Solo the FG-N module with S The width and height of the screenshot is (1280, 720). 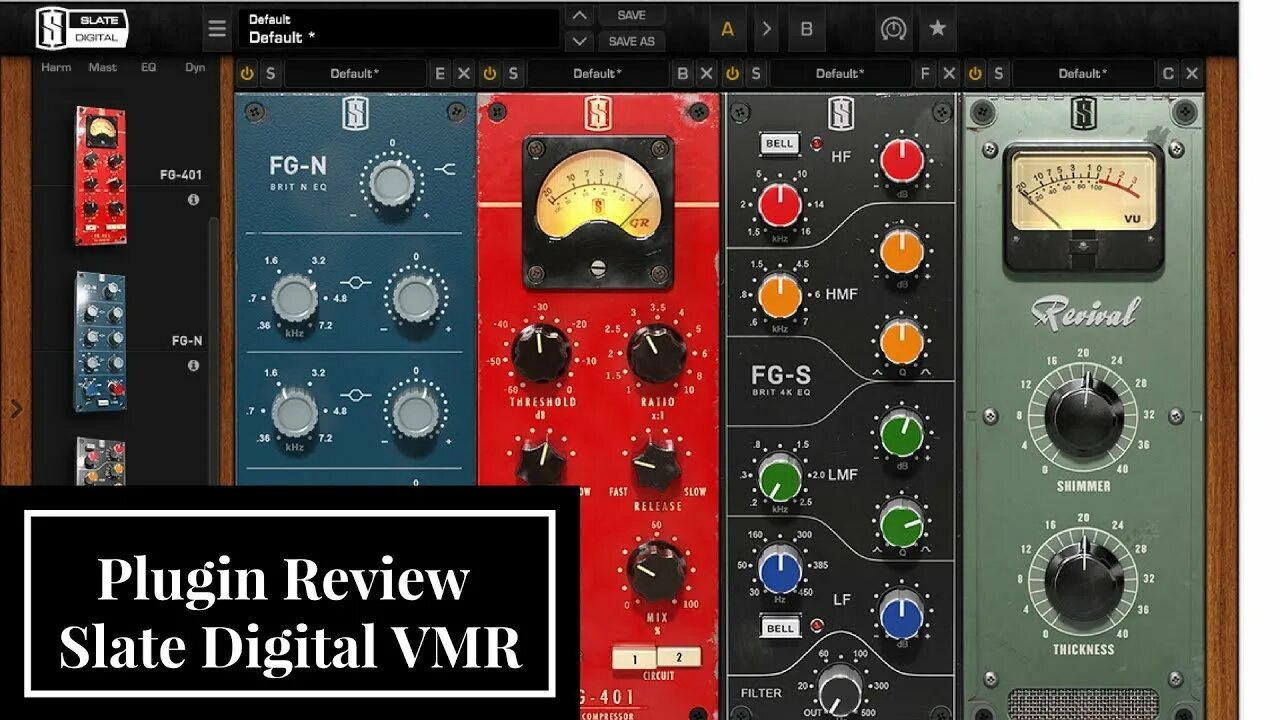coord(270,73)
